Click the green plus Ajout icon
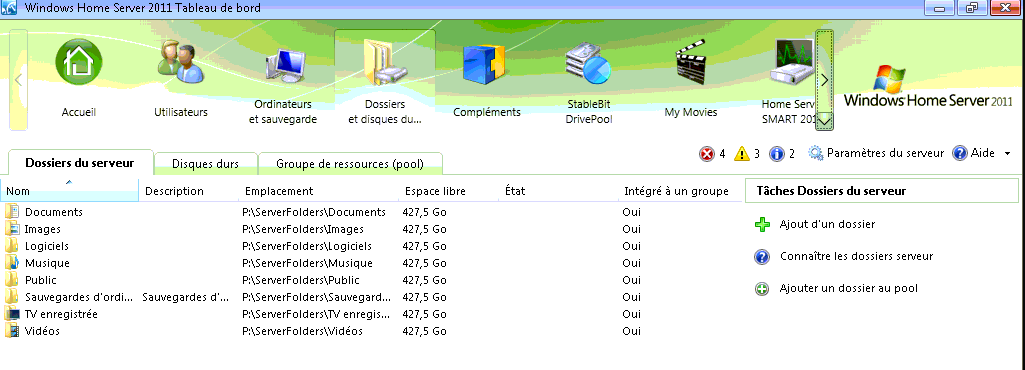This screenshot has height=370, width=1025. [x=762, y=224]
